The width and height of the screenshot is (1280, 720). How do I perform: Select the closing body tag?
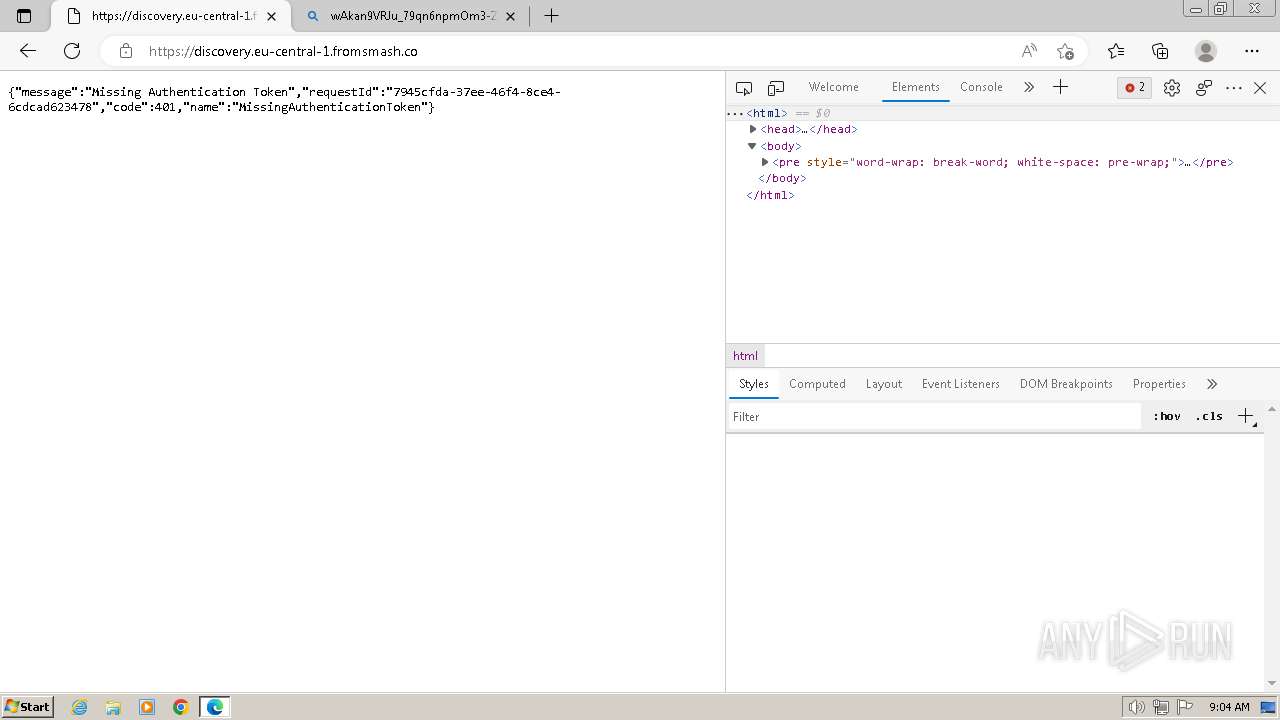pyautogui.click(x=782, y=178)
